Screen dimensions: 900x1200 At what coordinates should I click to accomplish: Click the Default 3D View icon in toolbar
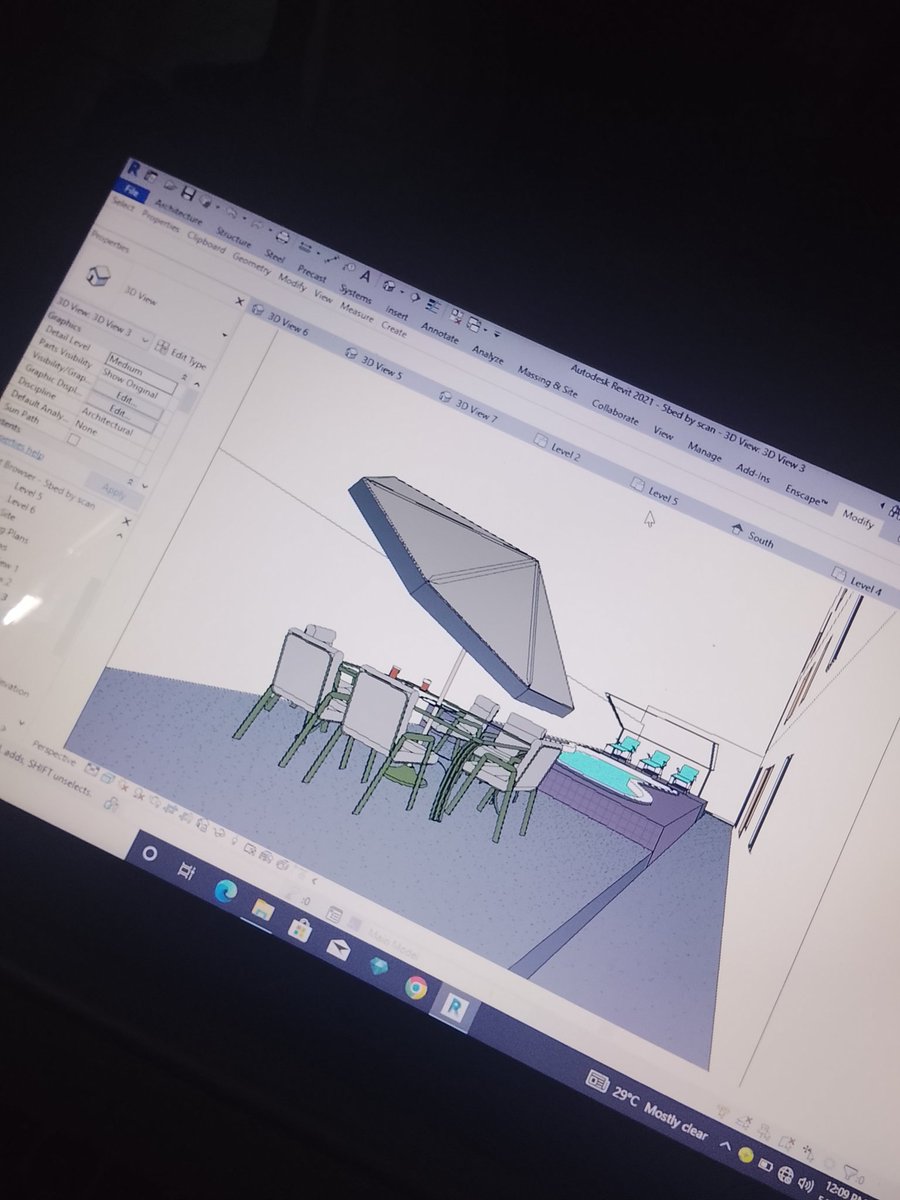tap(390, 288)
